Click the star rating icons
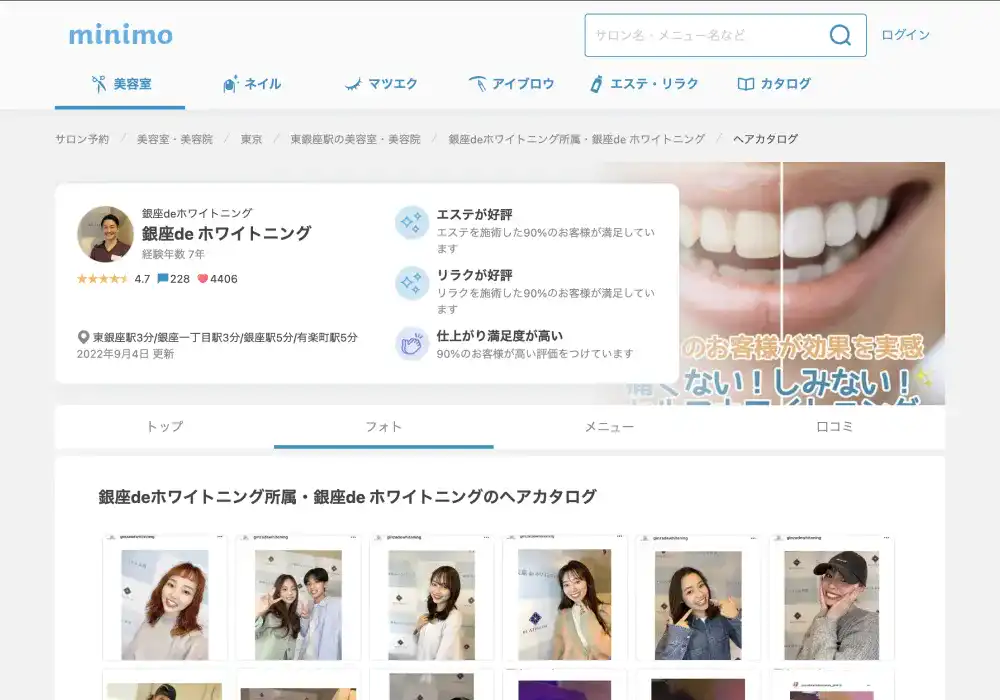 coord(102,279)
